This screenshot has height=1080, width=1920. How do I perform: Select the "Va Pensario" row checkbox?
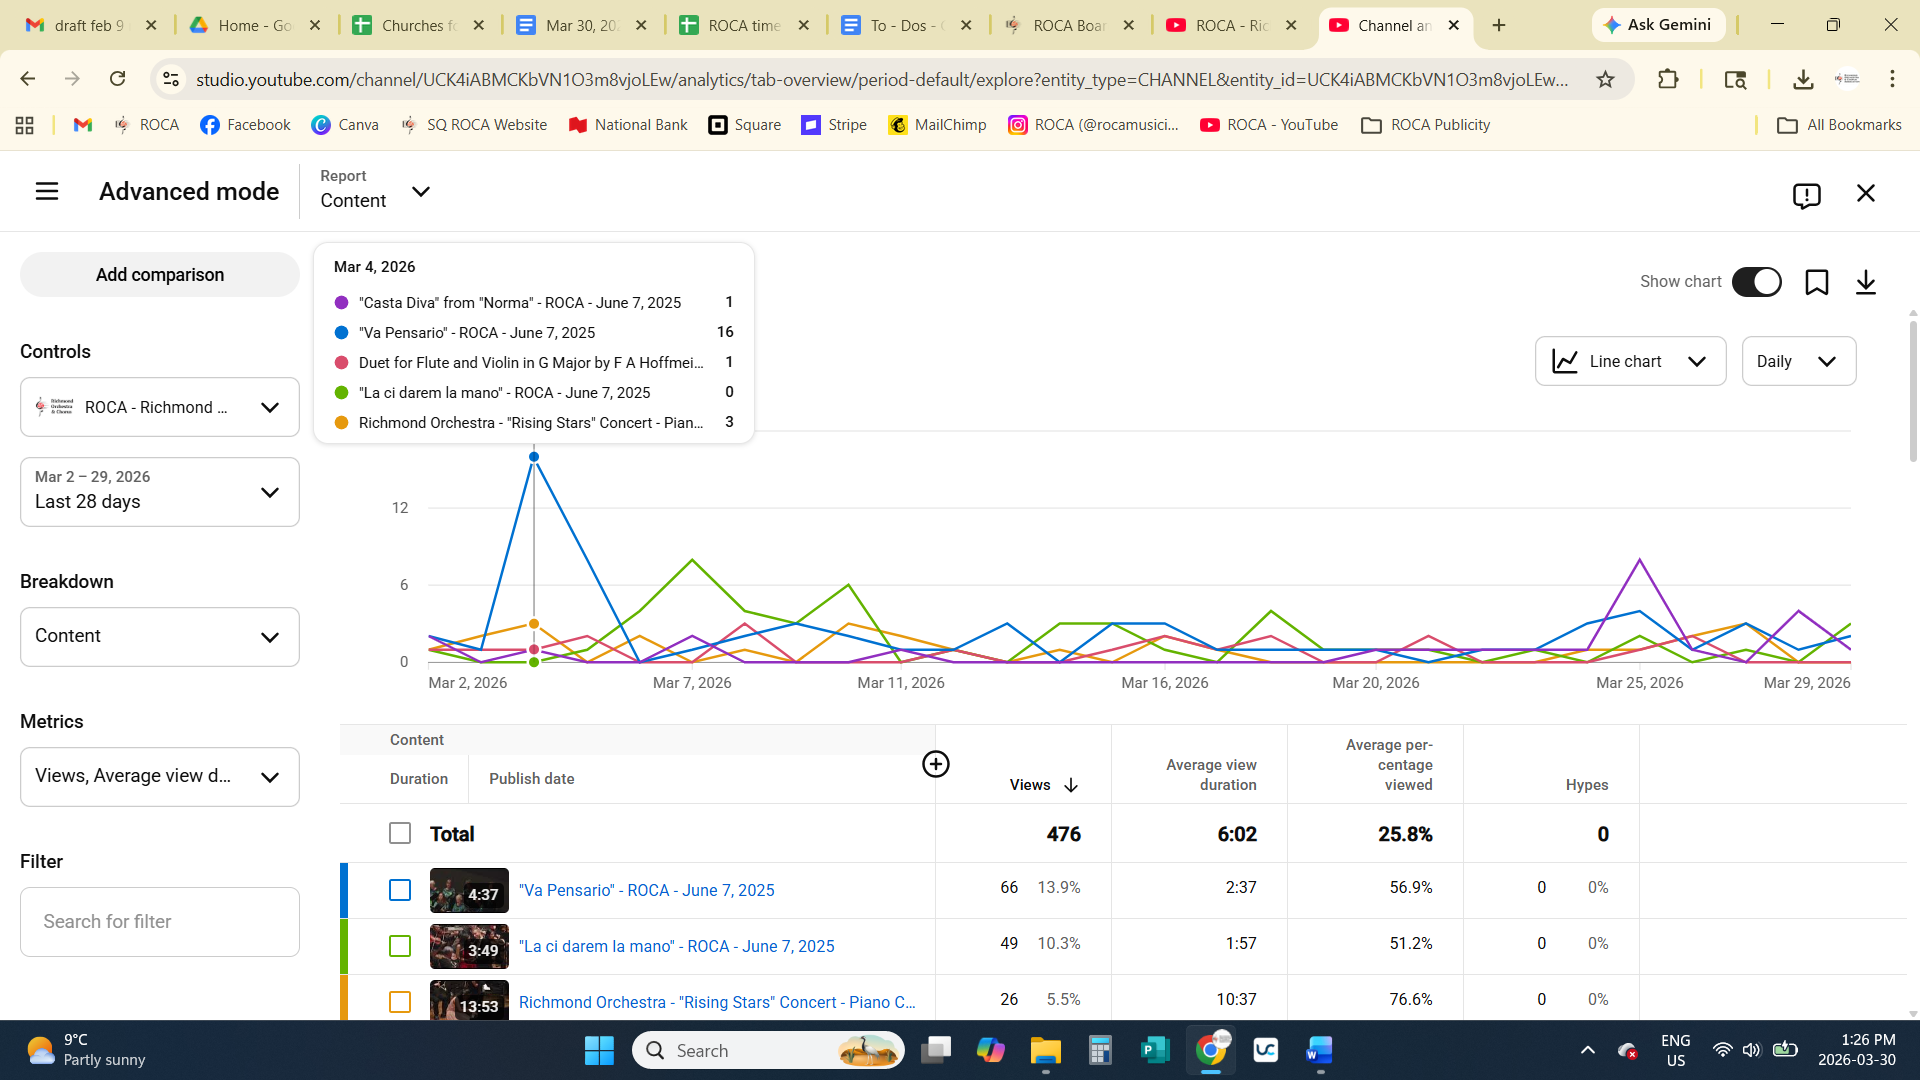pos(400,890)
